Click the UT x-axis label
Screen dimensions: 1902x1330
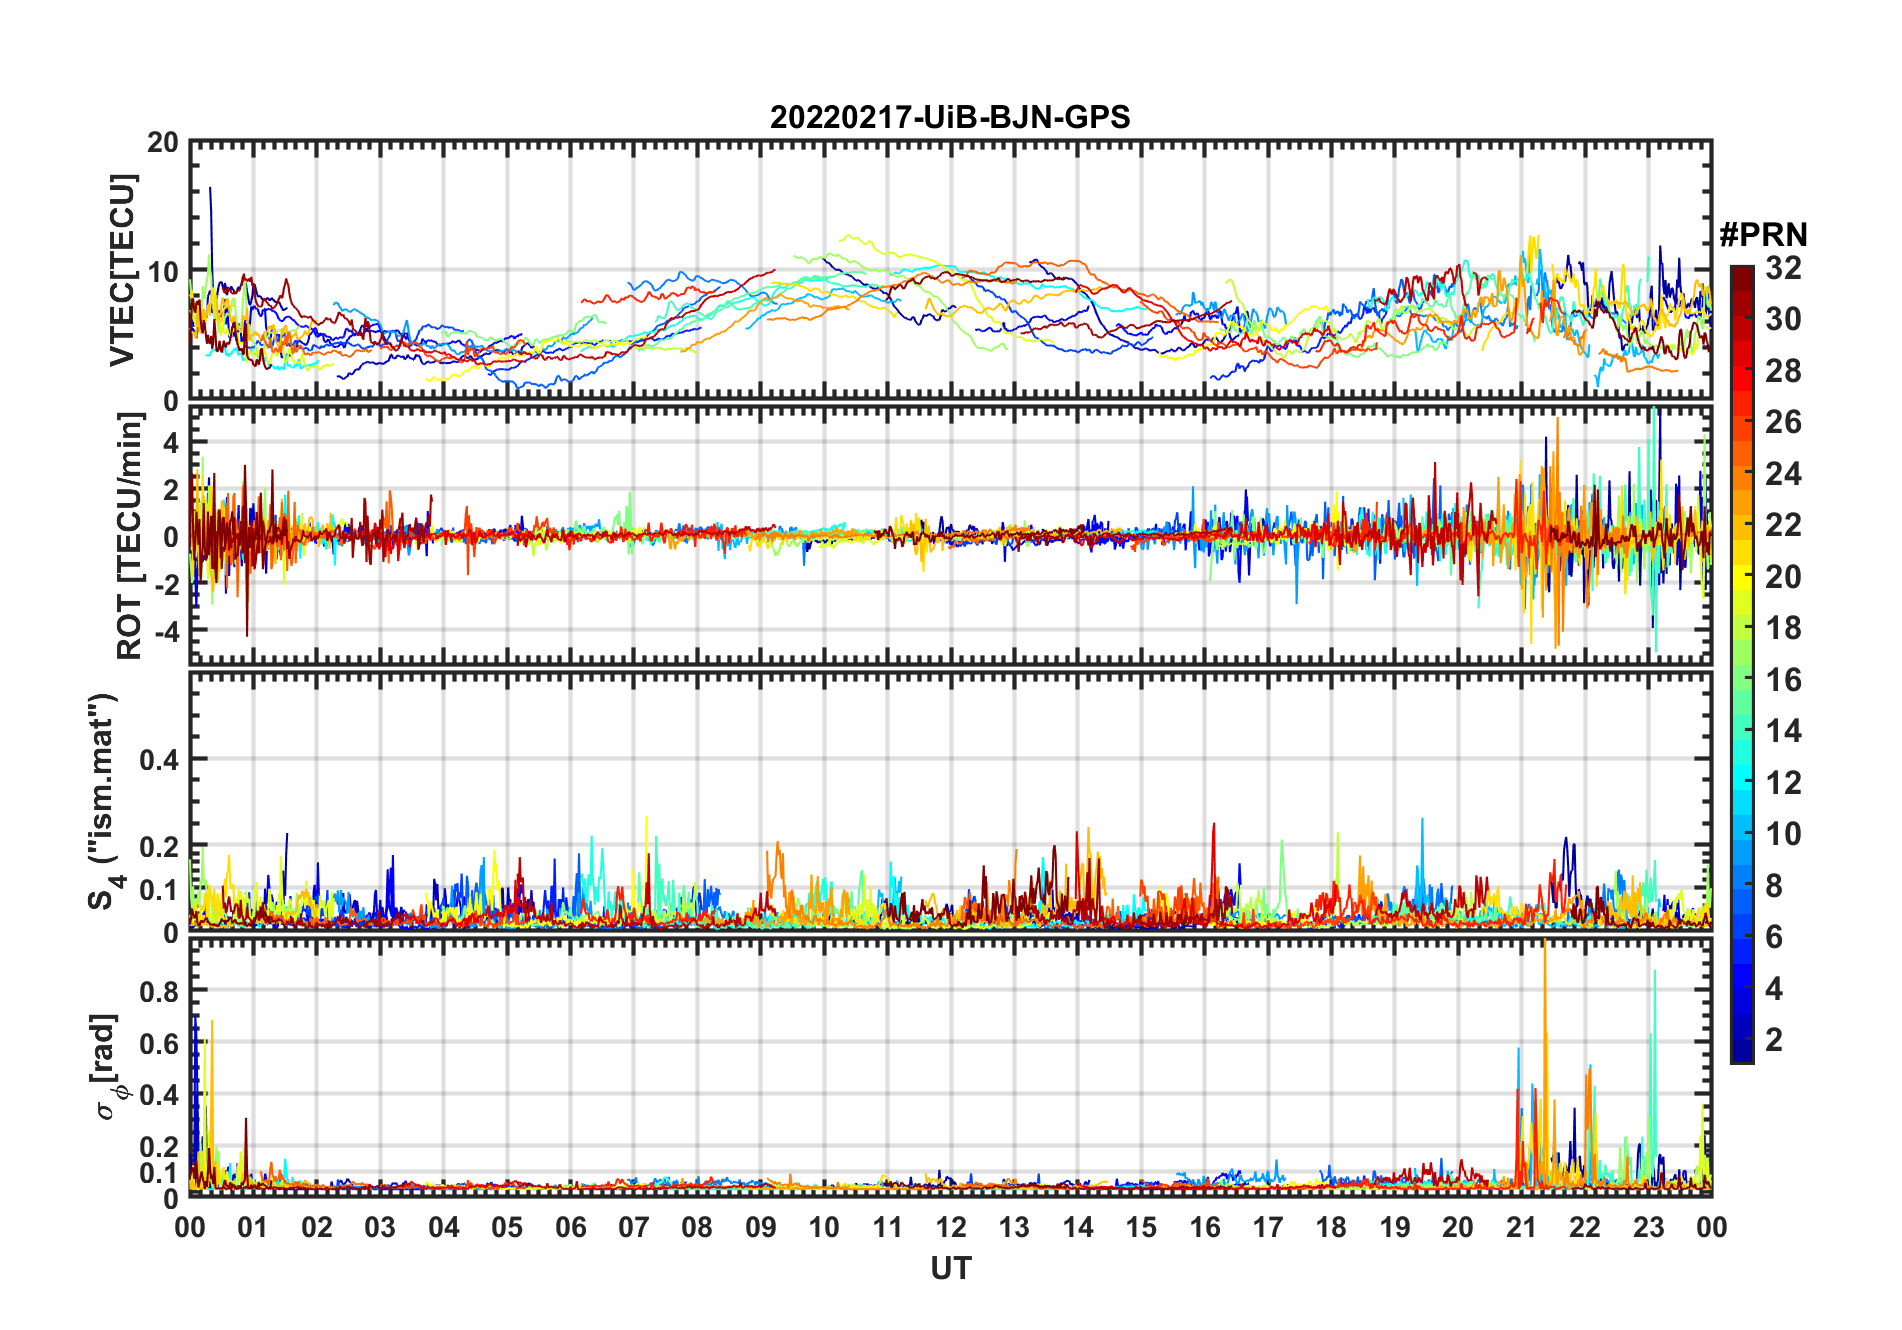(950, 1268)
